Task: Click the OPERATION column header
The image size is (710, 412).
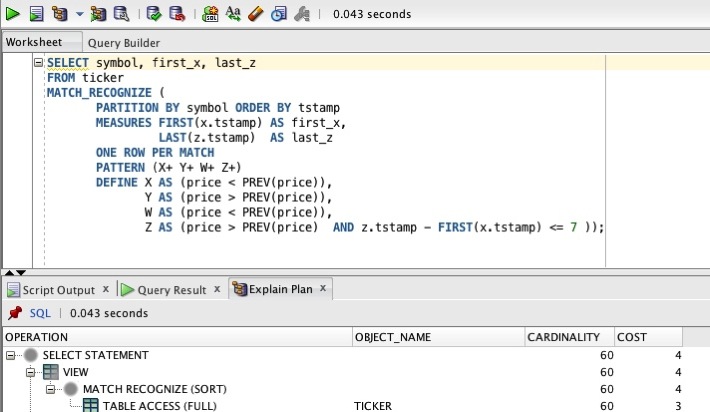Action: pyautogui.click(x=178, y=337)
